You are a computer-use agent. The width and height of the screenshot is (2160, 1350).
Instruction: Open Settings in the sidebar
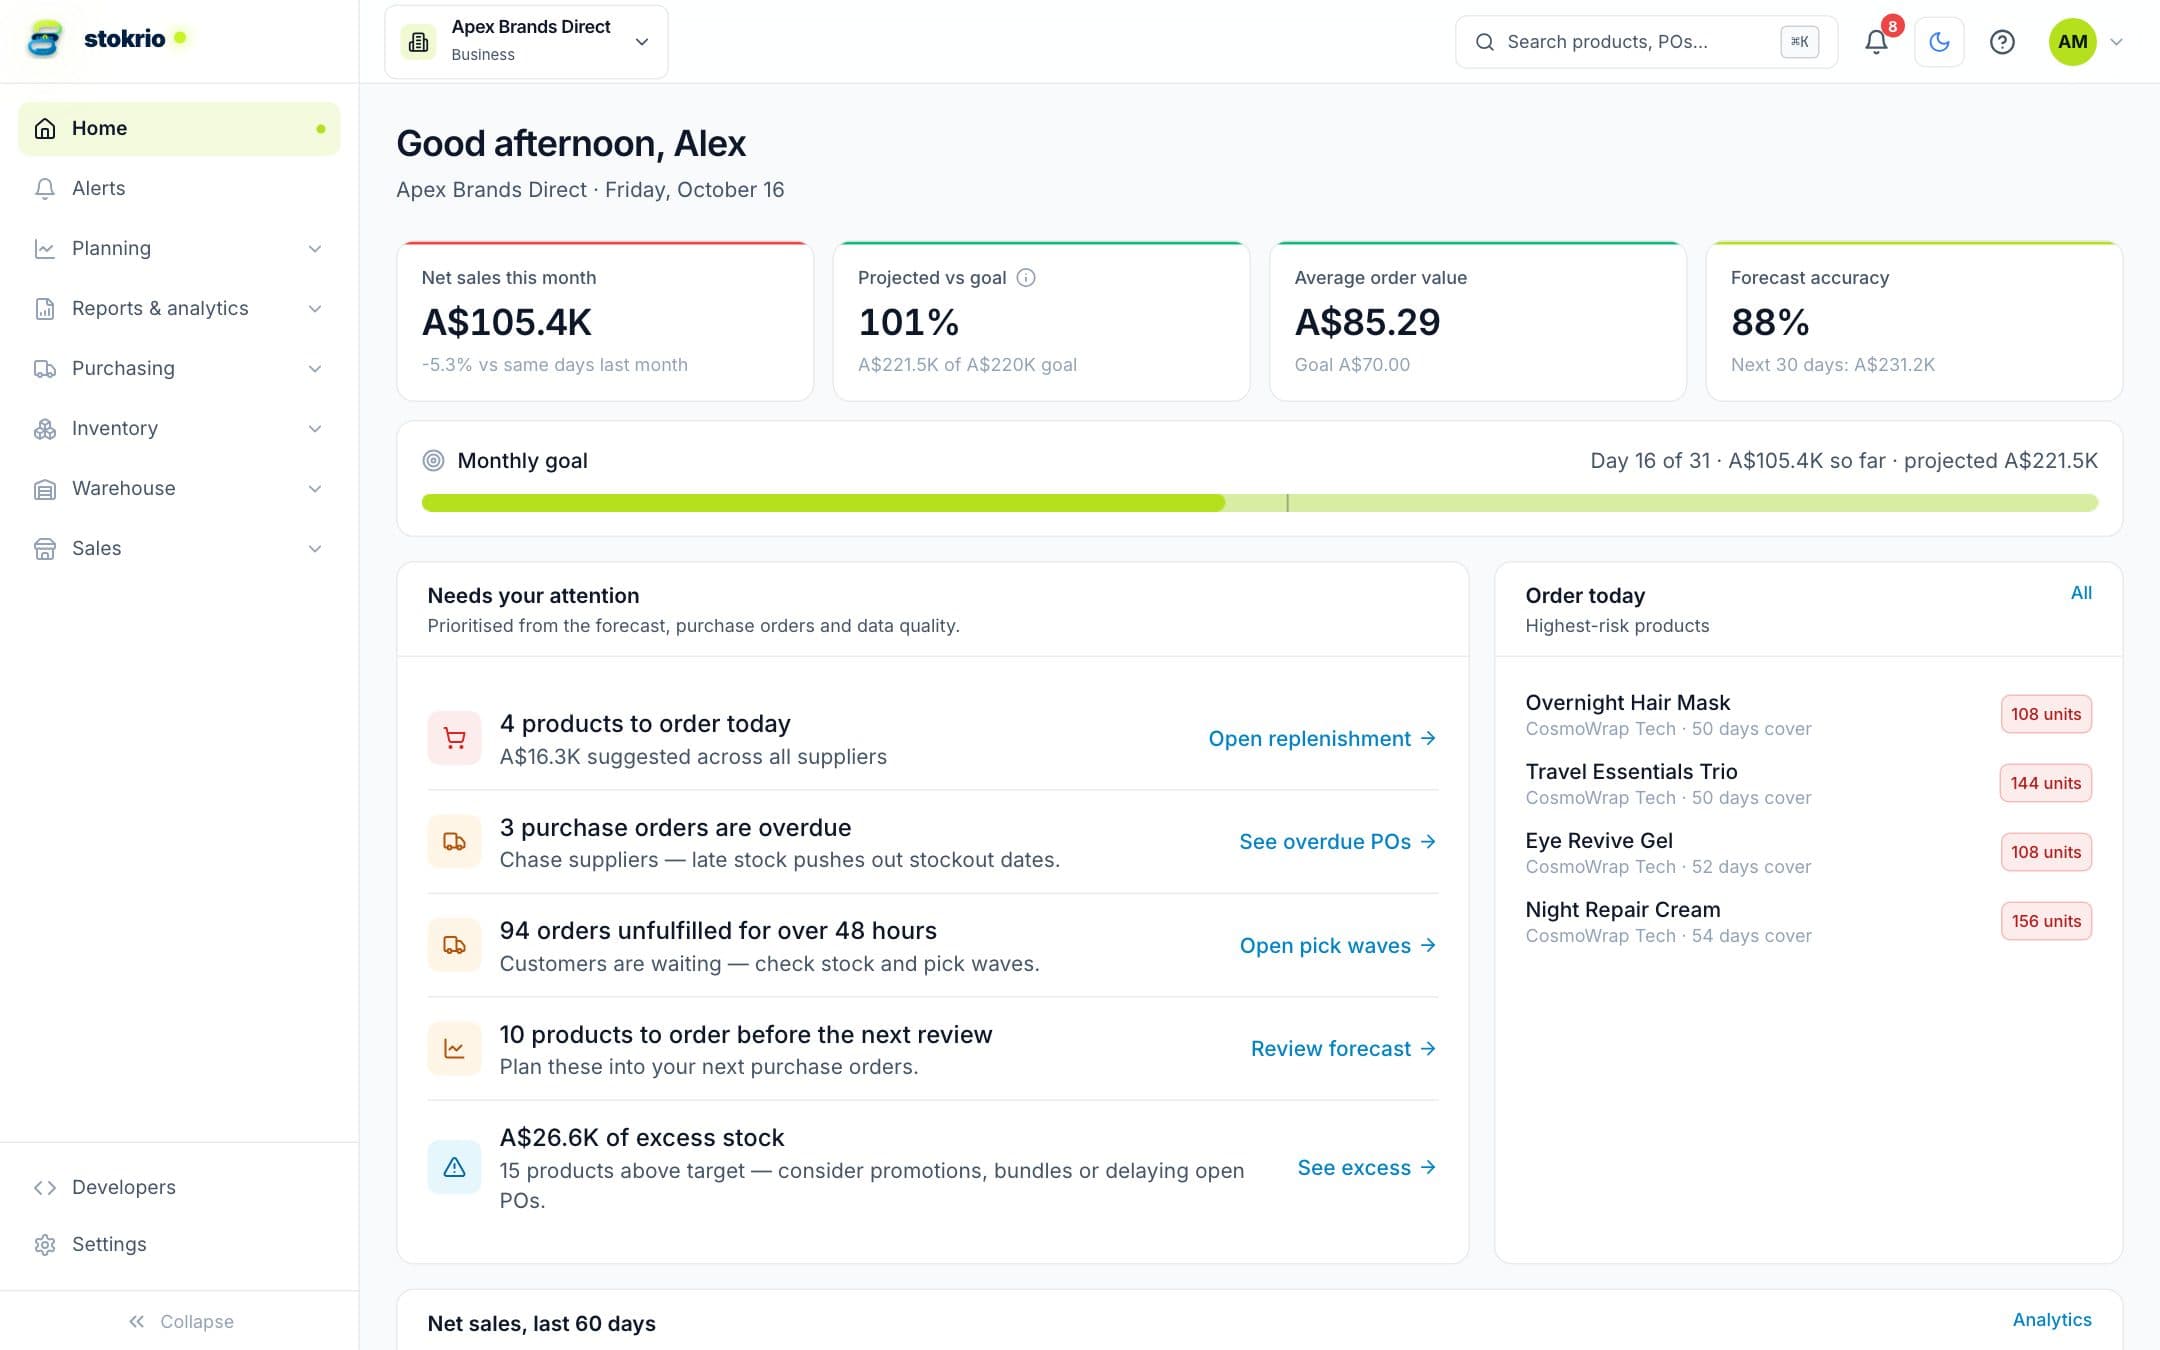click(x=179, y=1244)
